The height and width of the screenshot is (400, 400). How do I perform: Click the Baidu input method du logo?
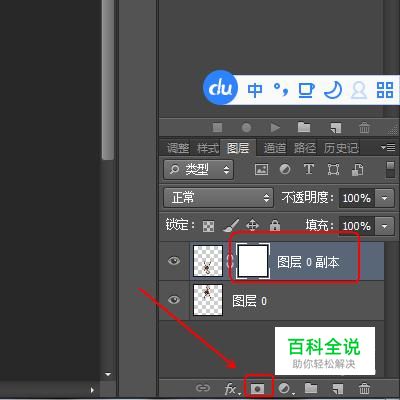pyautogui.click(x=220, y=88)
